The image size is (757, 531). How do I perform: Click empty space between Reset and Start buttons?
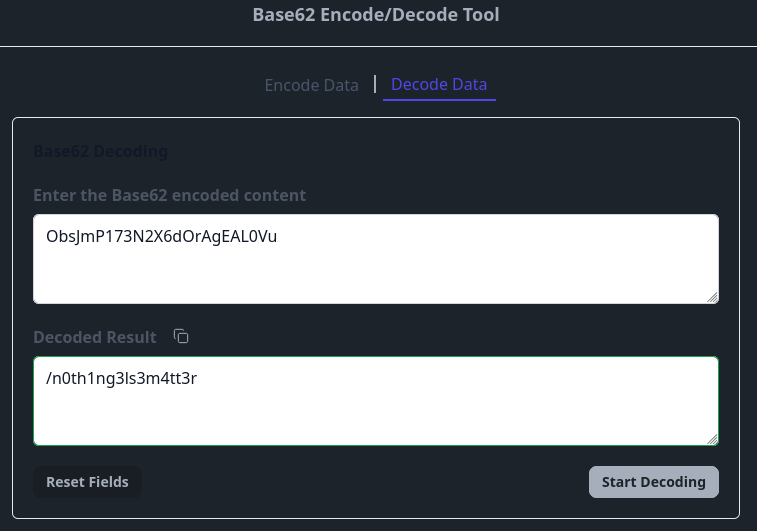click(x=360, y=482)
